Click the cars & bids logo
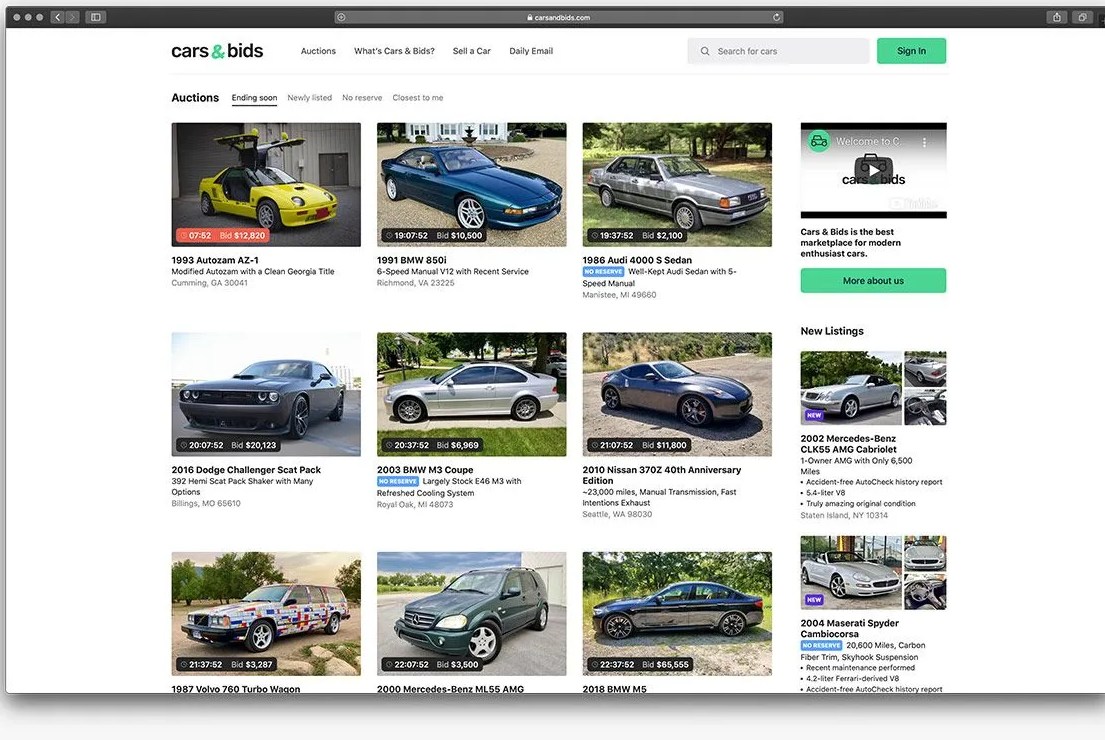The image size is (1105, 740). 217,51
